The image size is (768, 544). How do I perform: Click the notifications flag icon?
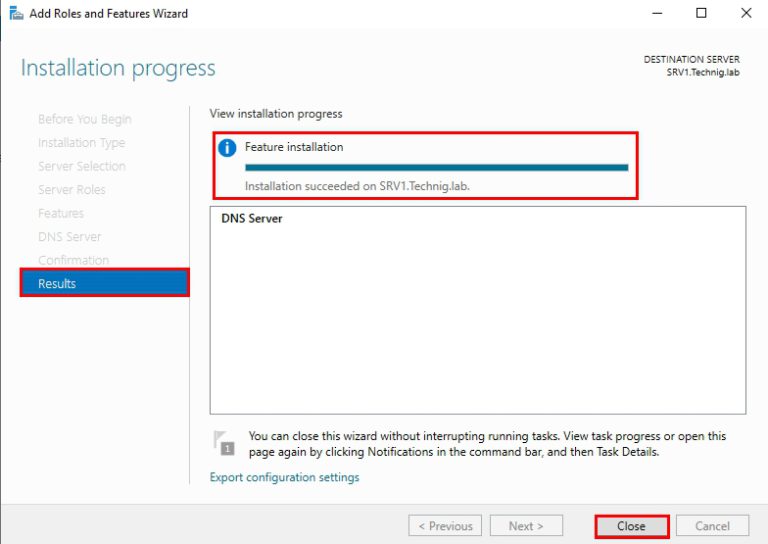click(224, 443)
